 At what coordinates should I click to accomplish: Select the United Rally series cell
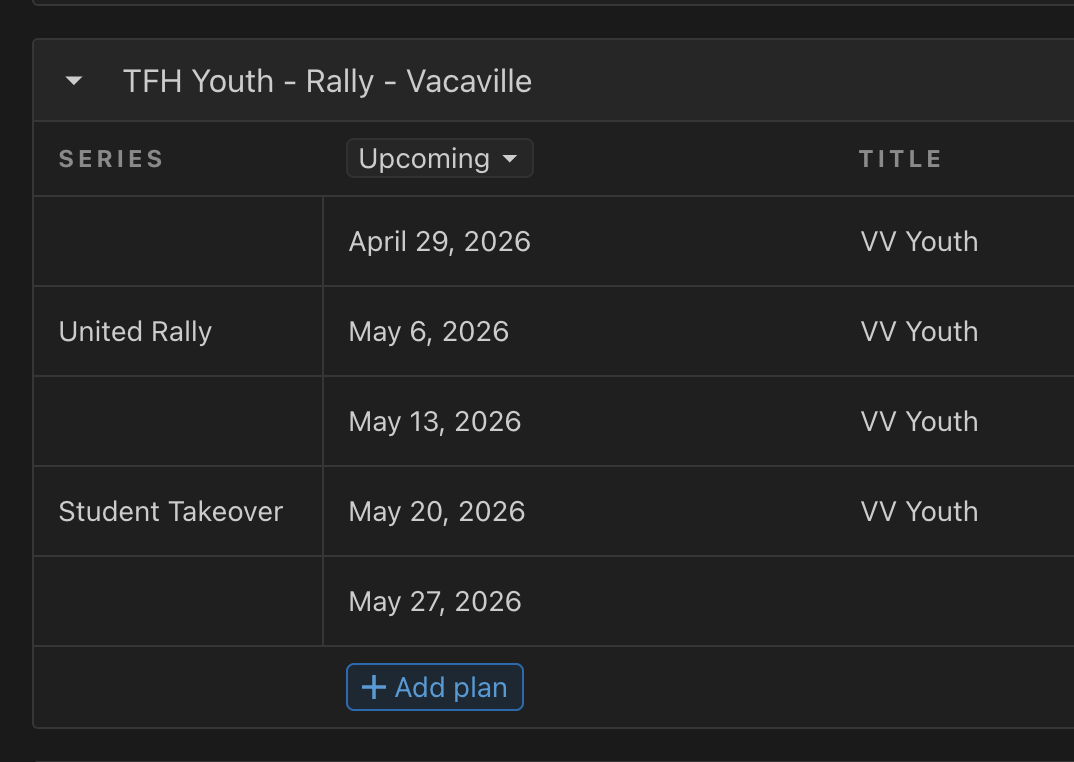click(x=135, y=332)
